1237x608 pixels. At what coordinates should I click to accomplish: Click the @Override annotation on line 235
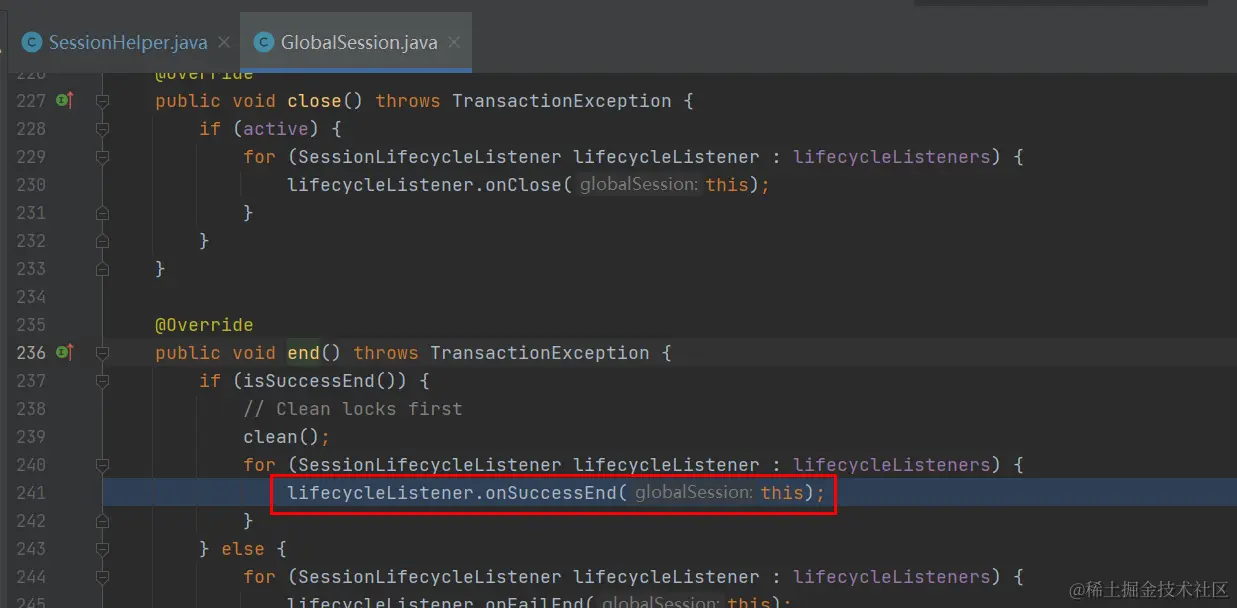click(x=204, y=325)
